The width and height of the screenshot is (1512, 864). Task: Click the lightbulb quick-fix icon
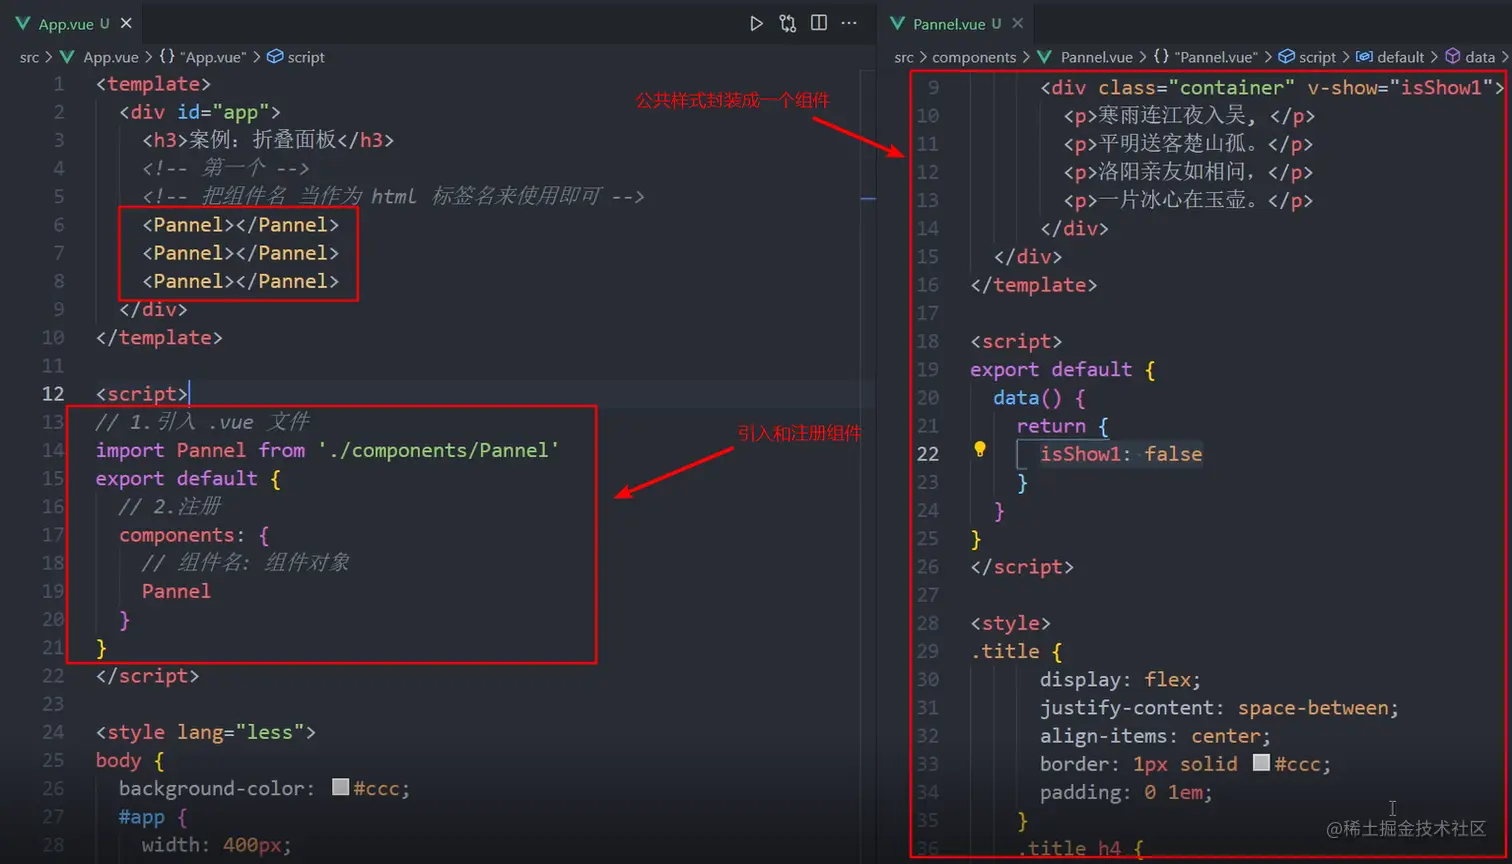click(980, 450)
